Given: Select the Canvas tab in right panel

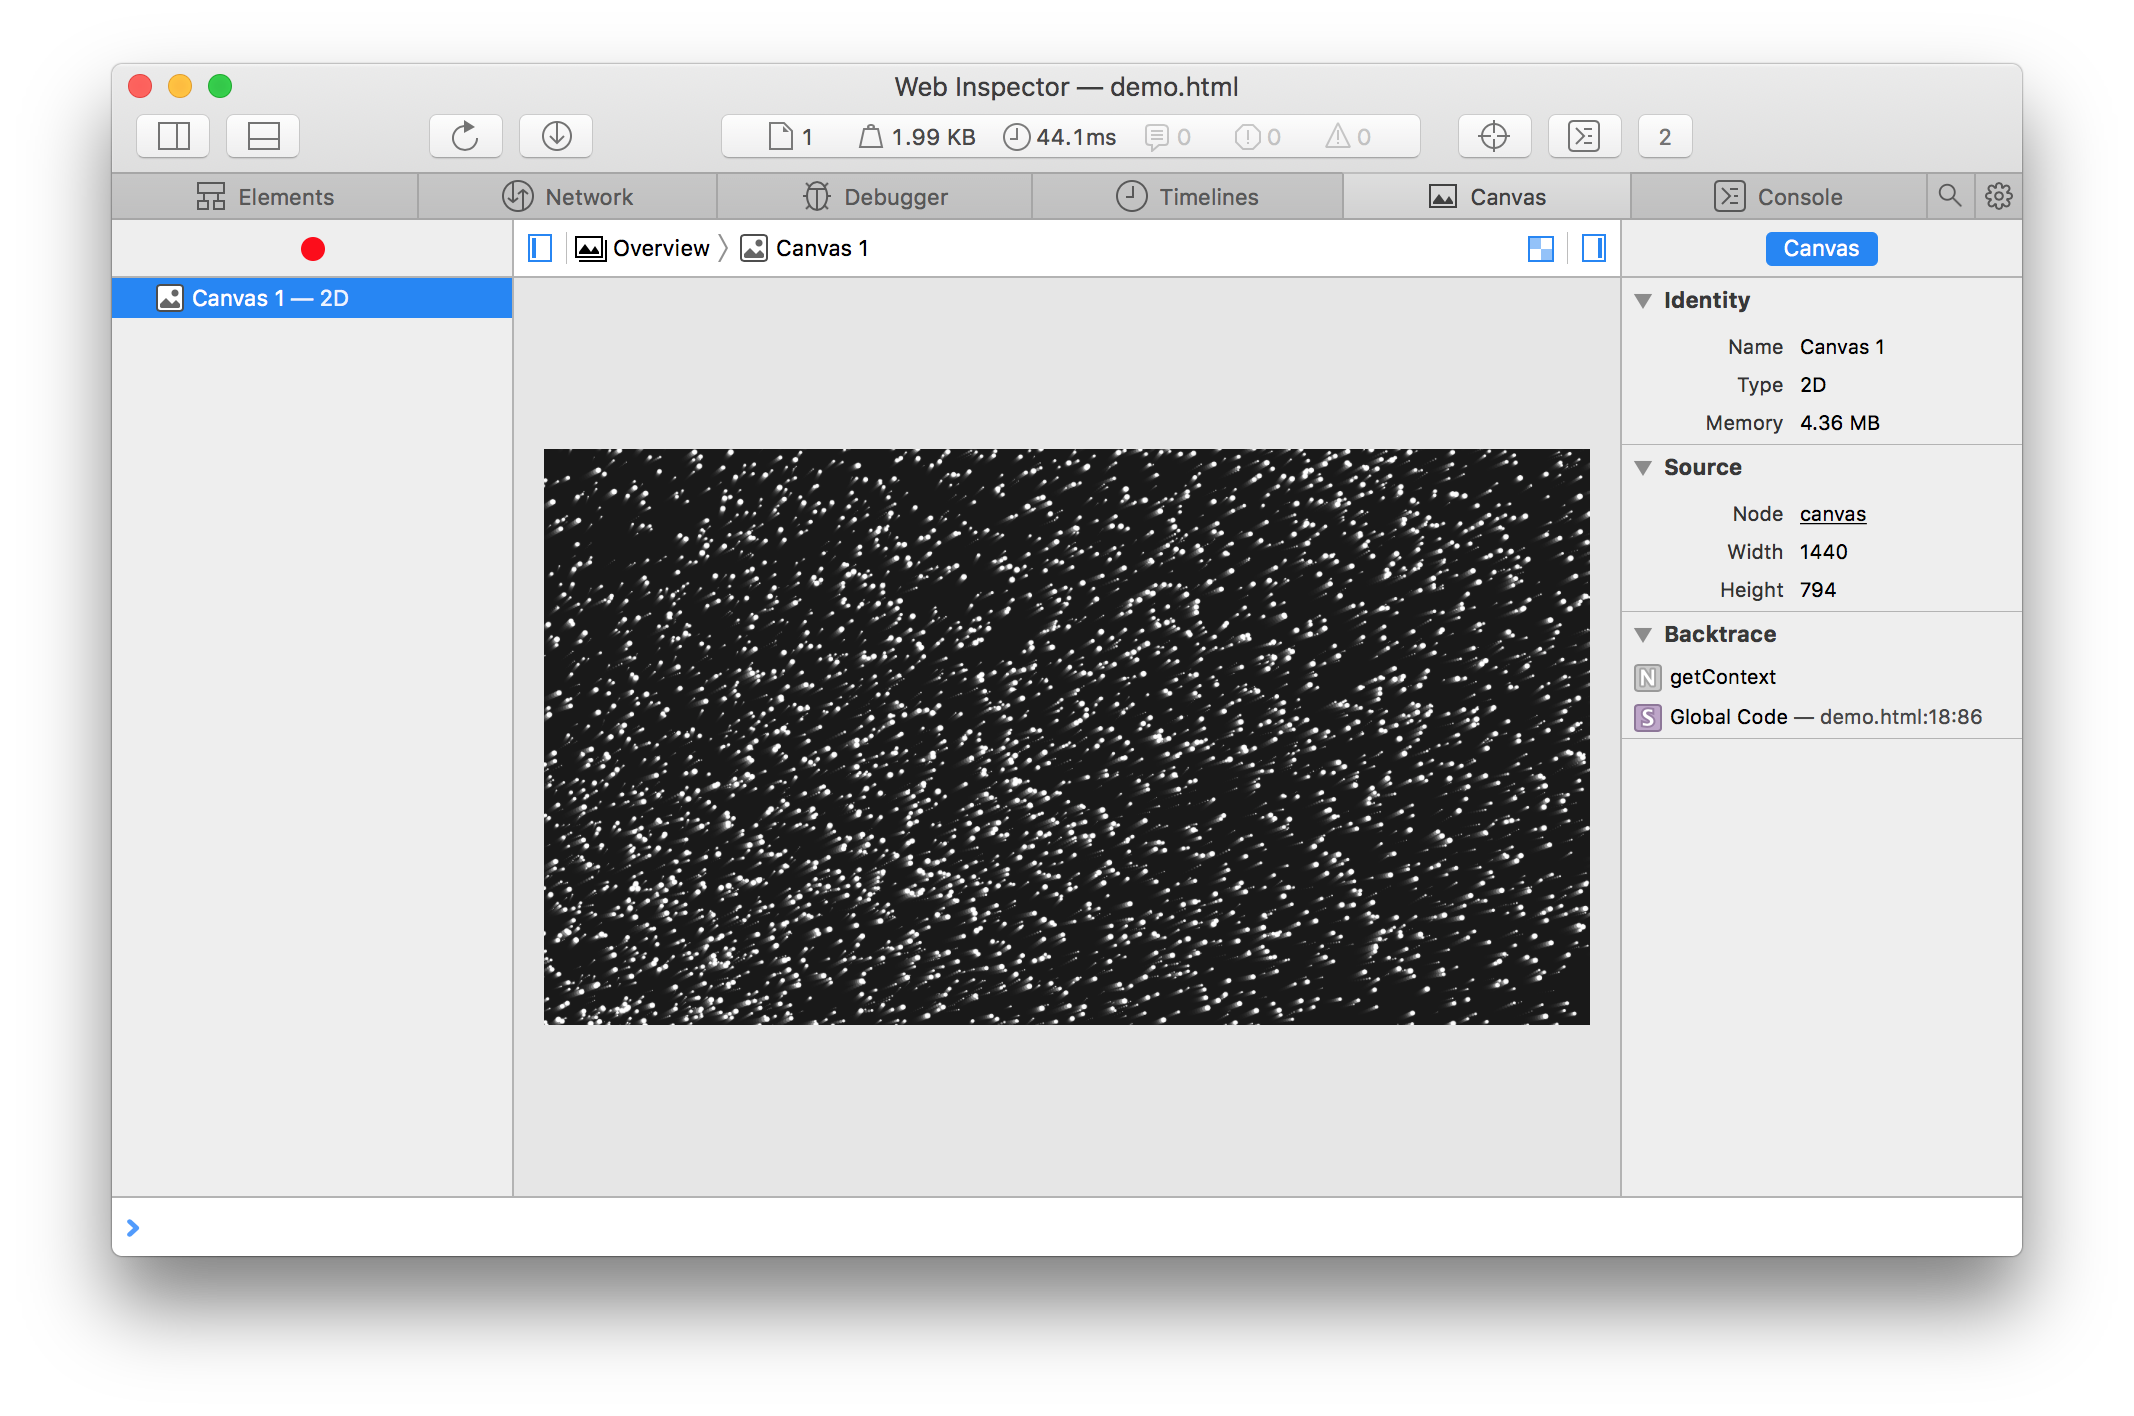Looking at the screenshot, I should coord(1820,247).
